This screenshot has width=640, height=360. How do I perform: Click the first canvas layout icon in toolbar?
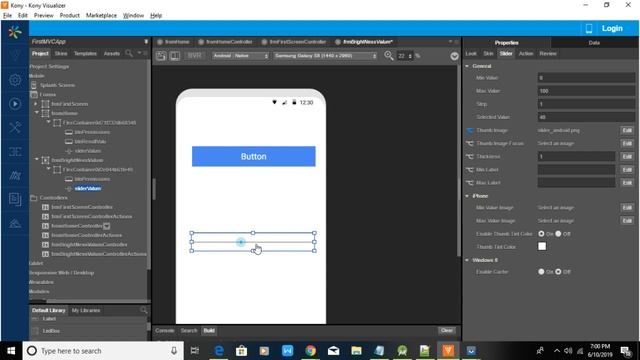161,56
